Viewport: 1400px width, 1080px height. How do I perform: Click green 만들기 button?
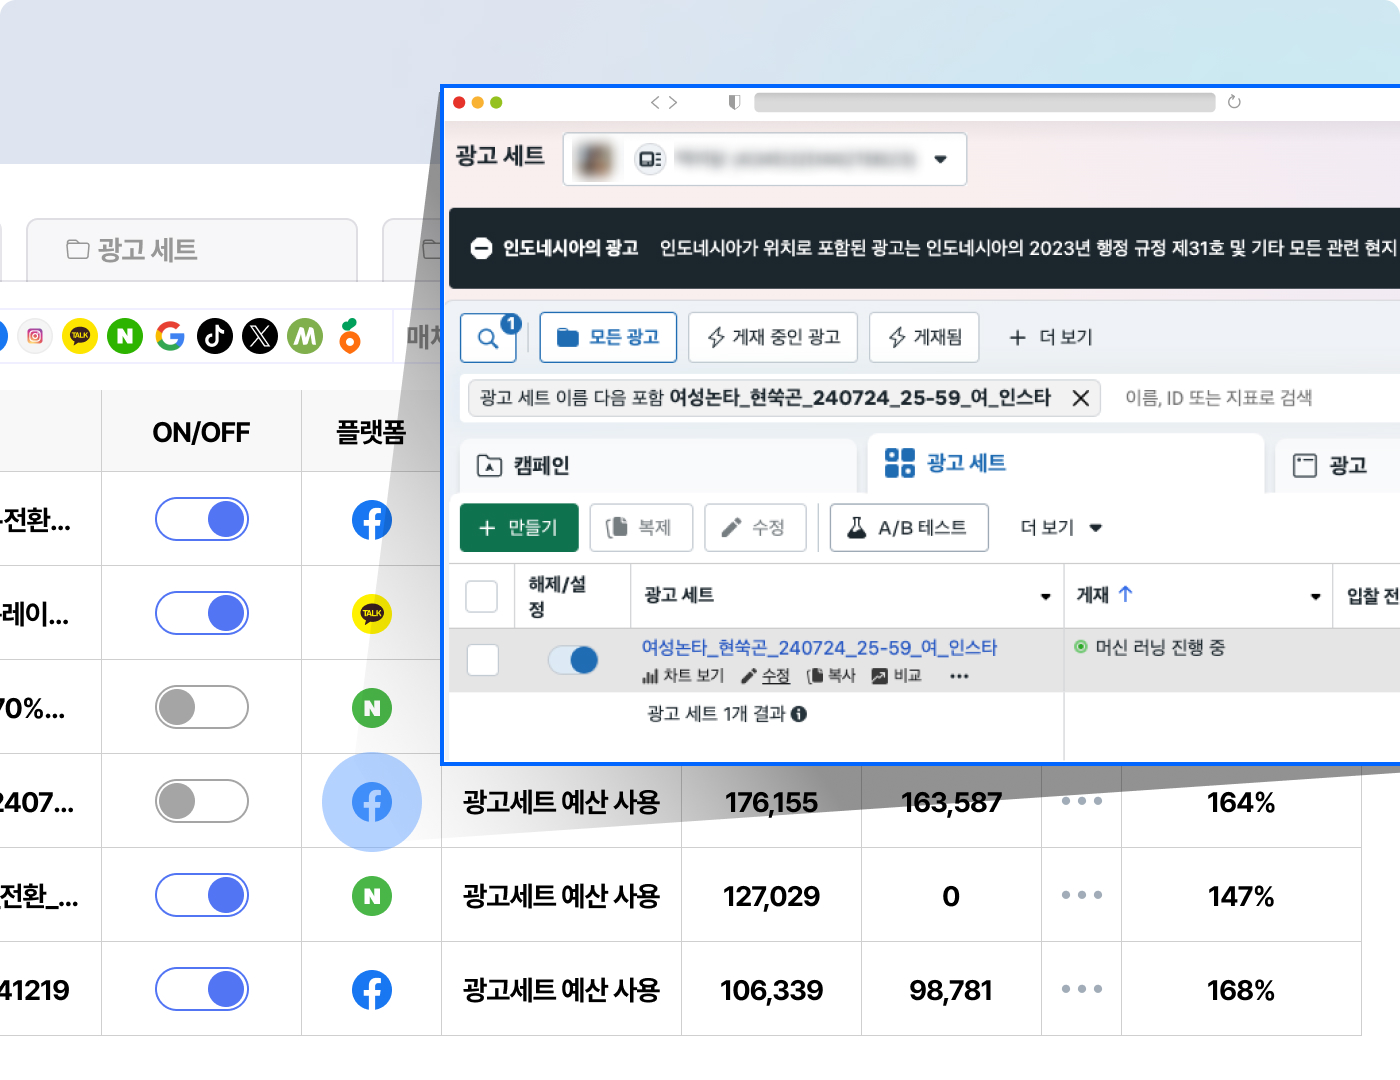(519, 528)
